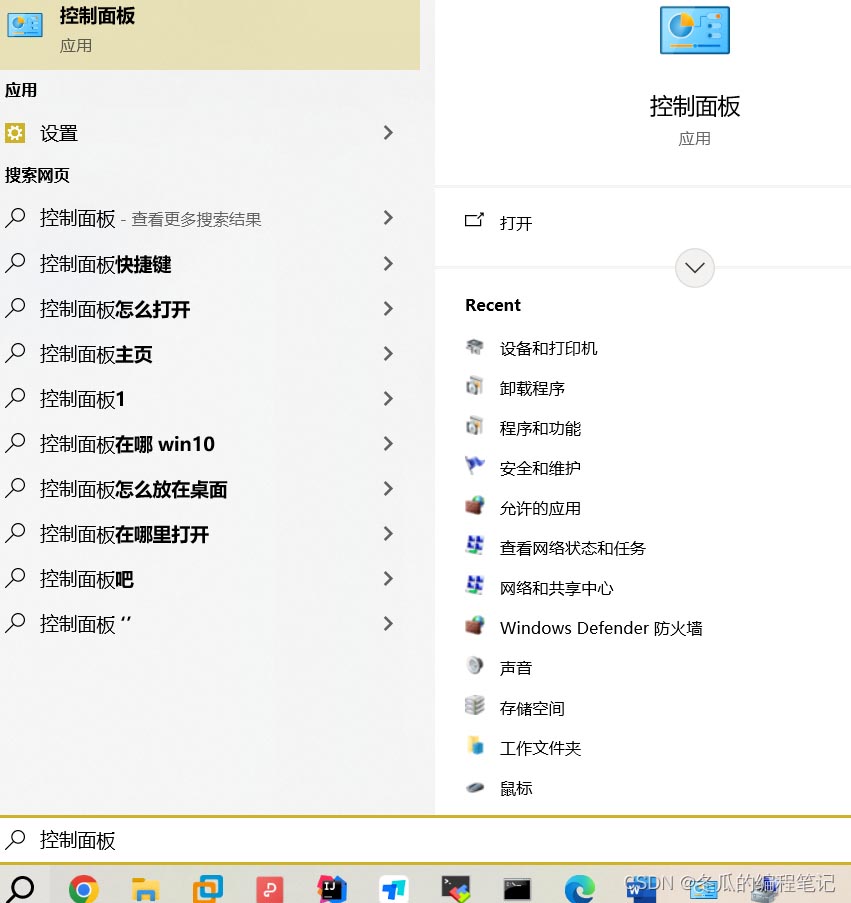Search the web for 控制面板在哪里打开
This screenshot has height=903, width=851.
tap(124, 534)
